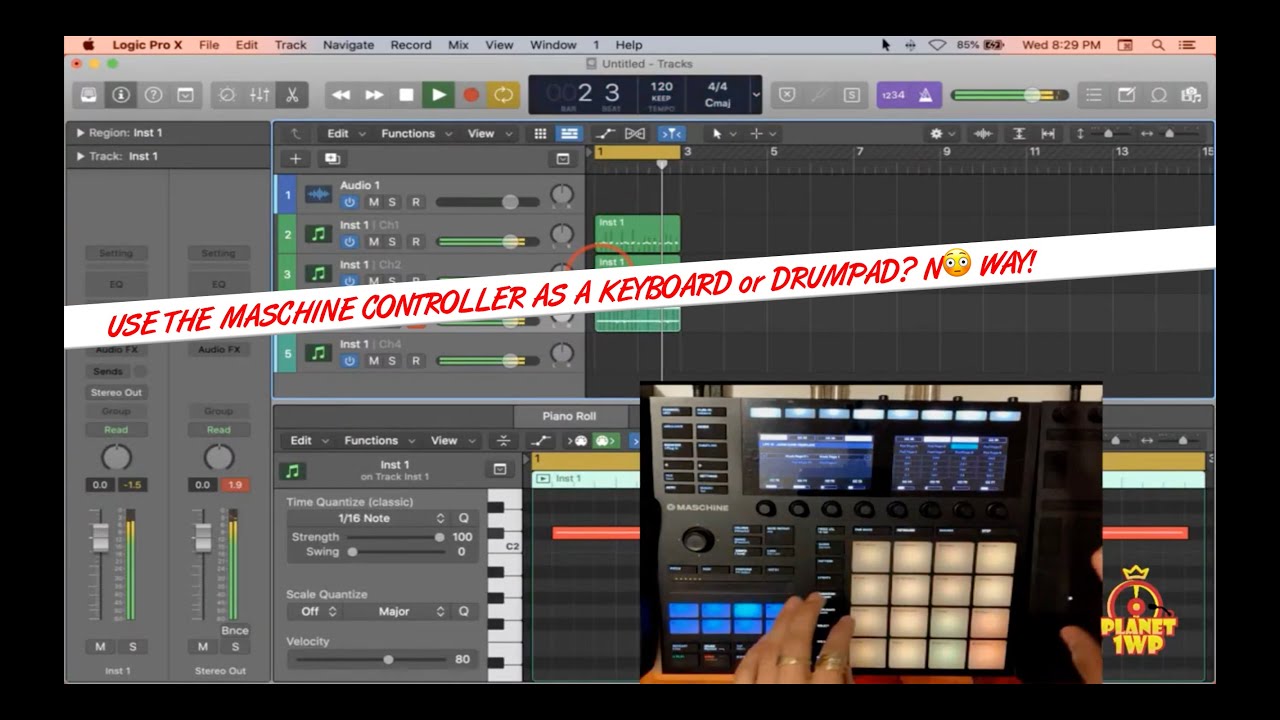This screenshot has width=1280, height=720.
Task: Open Logic Pro X menu
Action: pos(148,45)
